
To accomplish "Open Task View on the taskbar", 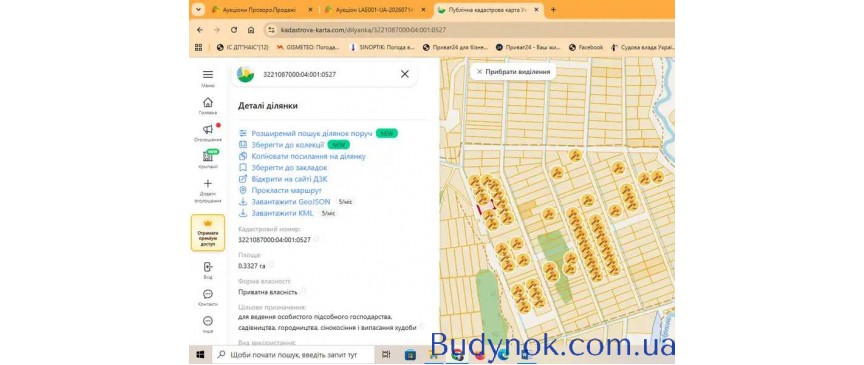I will pyautogui.click(x=386, y=355).
